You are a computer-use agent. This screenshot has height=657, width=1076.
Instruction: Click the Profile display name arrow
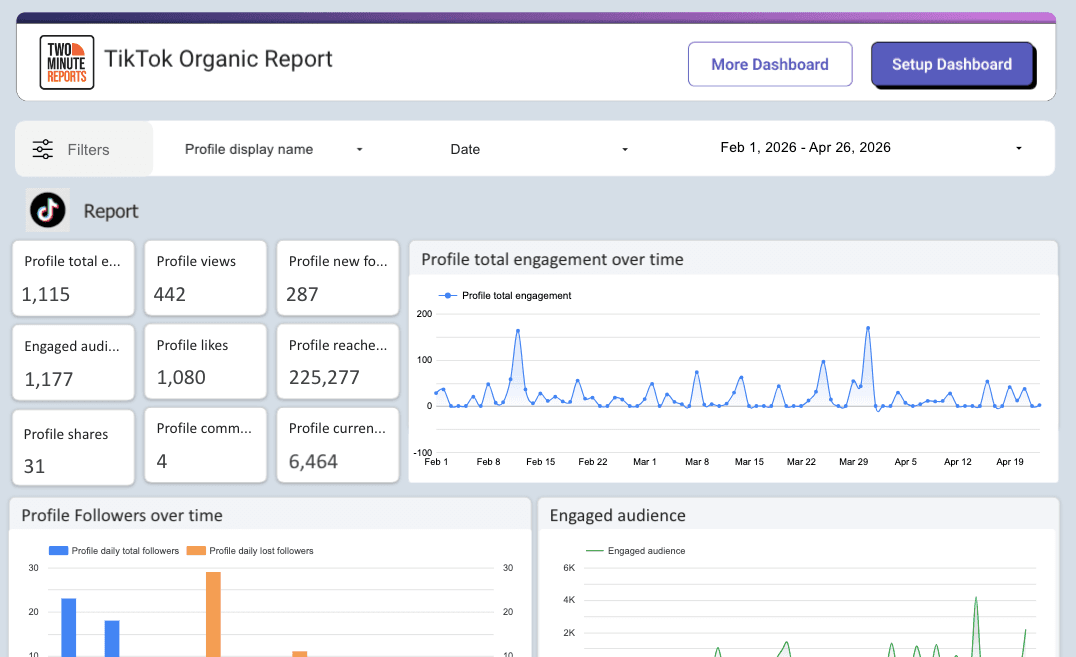(359, 150)
